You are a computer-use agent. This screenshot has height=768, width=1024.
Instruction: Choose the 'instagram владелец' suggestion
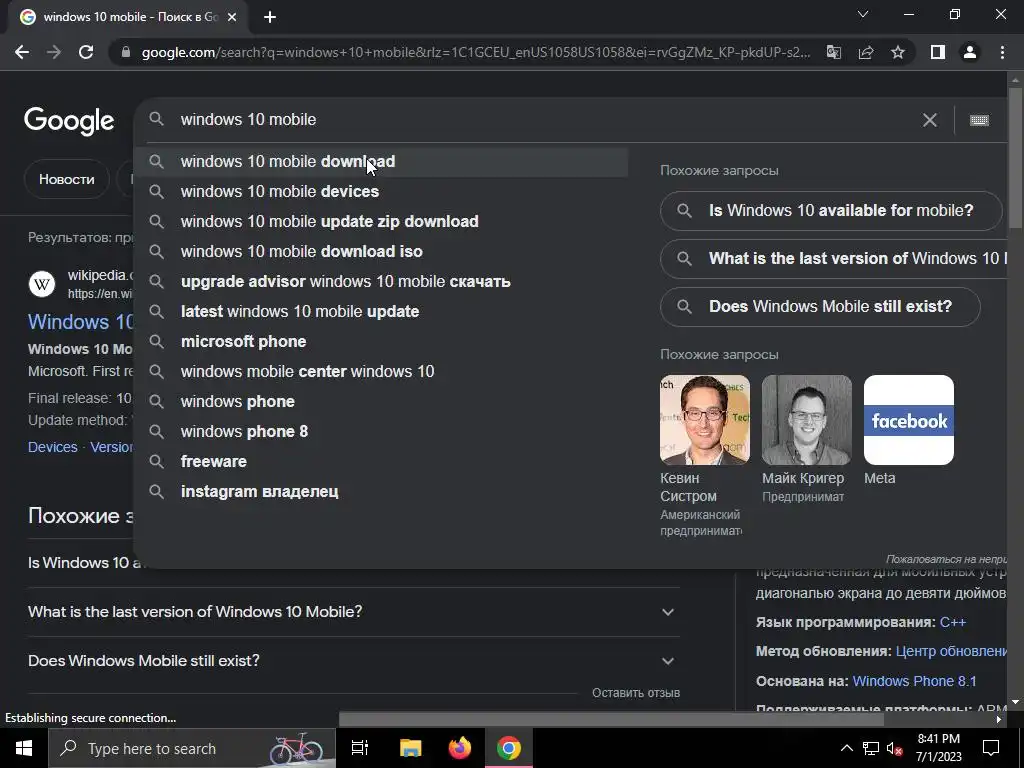click(x=381, y=492)
